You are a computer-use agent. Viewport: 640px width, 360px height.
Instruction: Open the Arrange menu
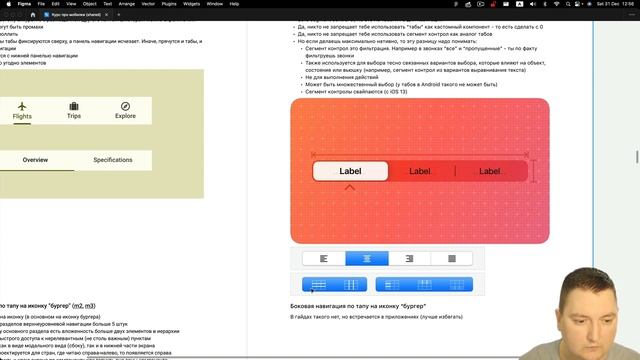coord(127,4)
